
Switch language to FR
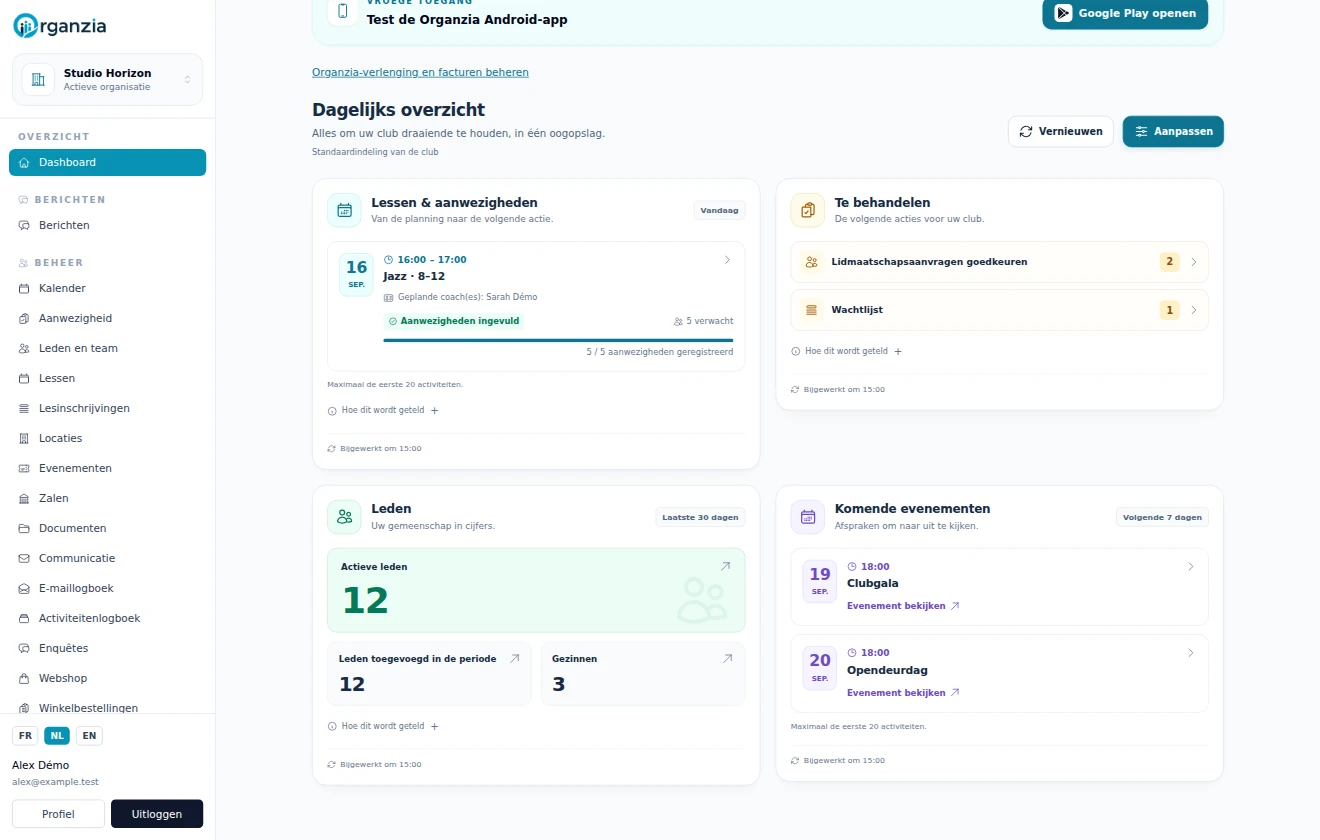[25, 736]
